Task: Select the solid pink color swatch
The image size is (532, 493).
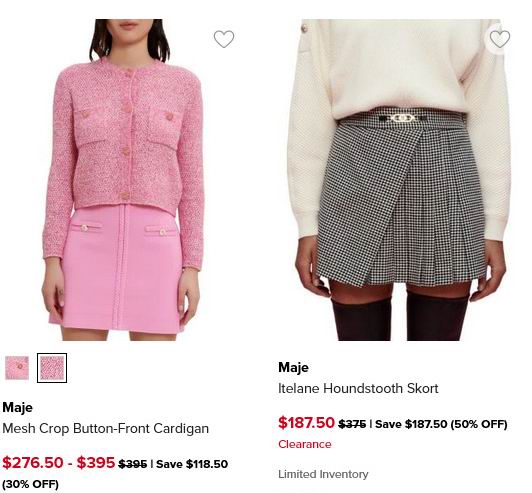Action: [17, 368]
